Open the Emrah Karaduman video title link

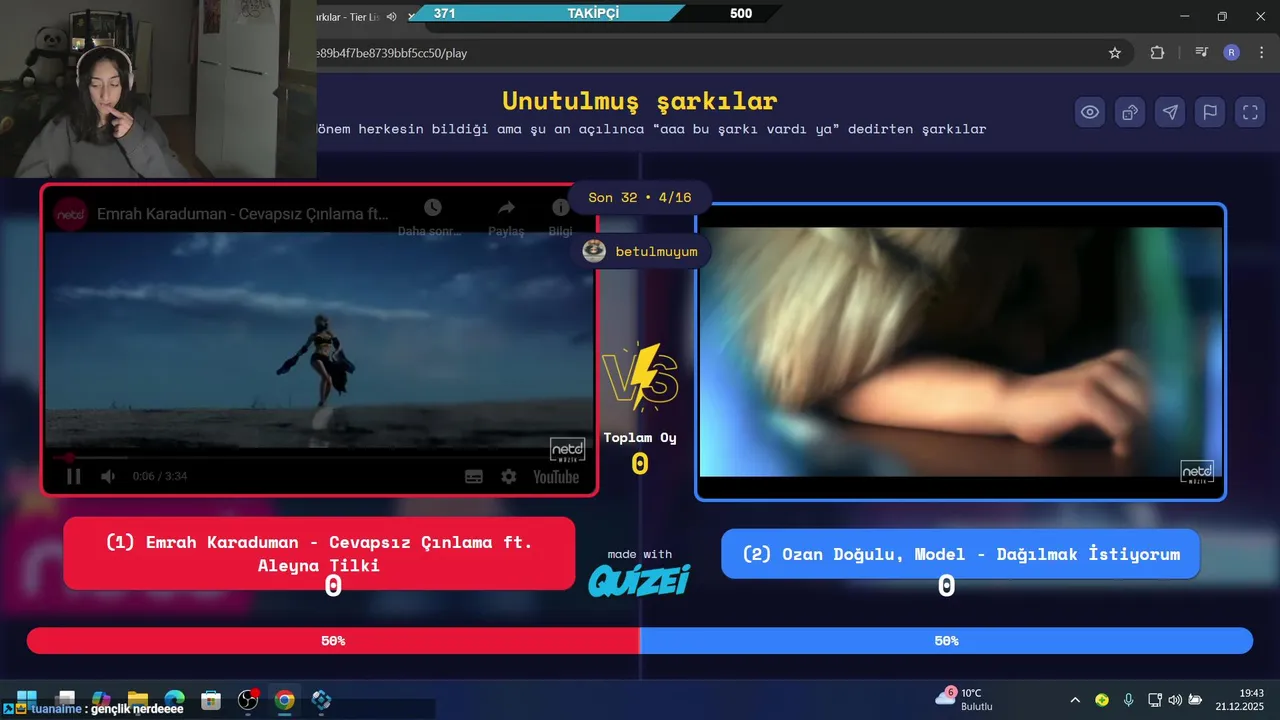coord(243,214)
